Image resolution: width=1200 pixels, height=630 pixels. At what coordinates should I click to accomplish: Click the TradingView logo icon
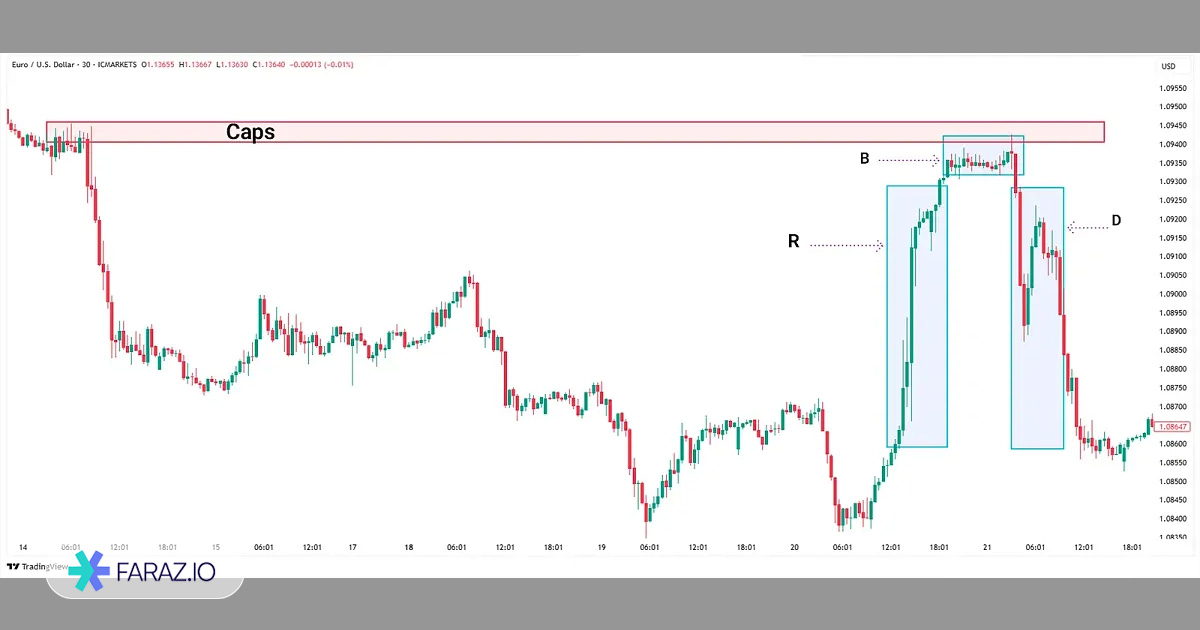tap(12, 567)
